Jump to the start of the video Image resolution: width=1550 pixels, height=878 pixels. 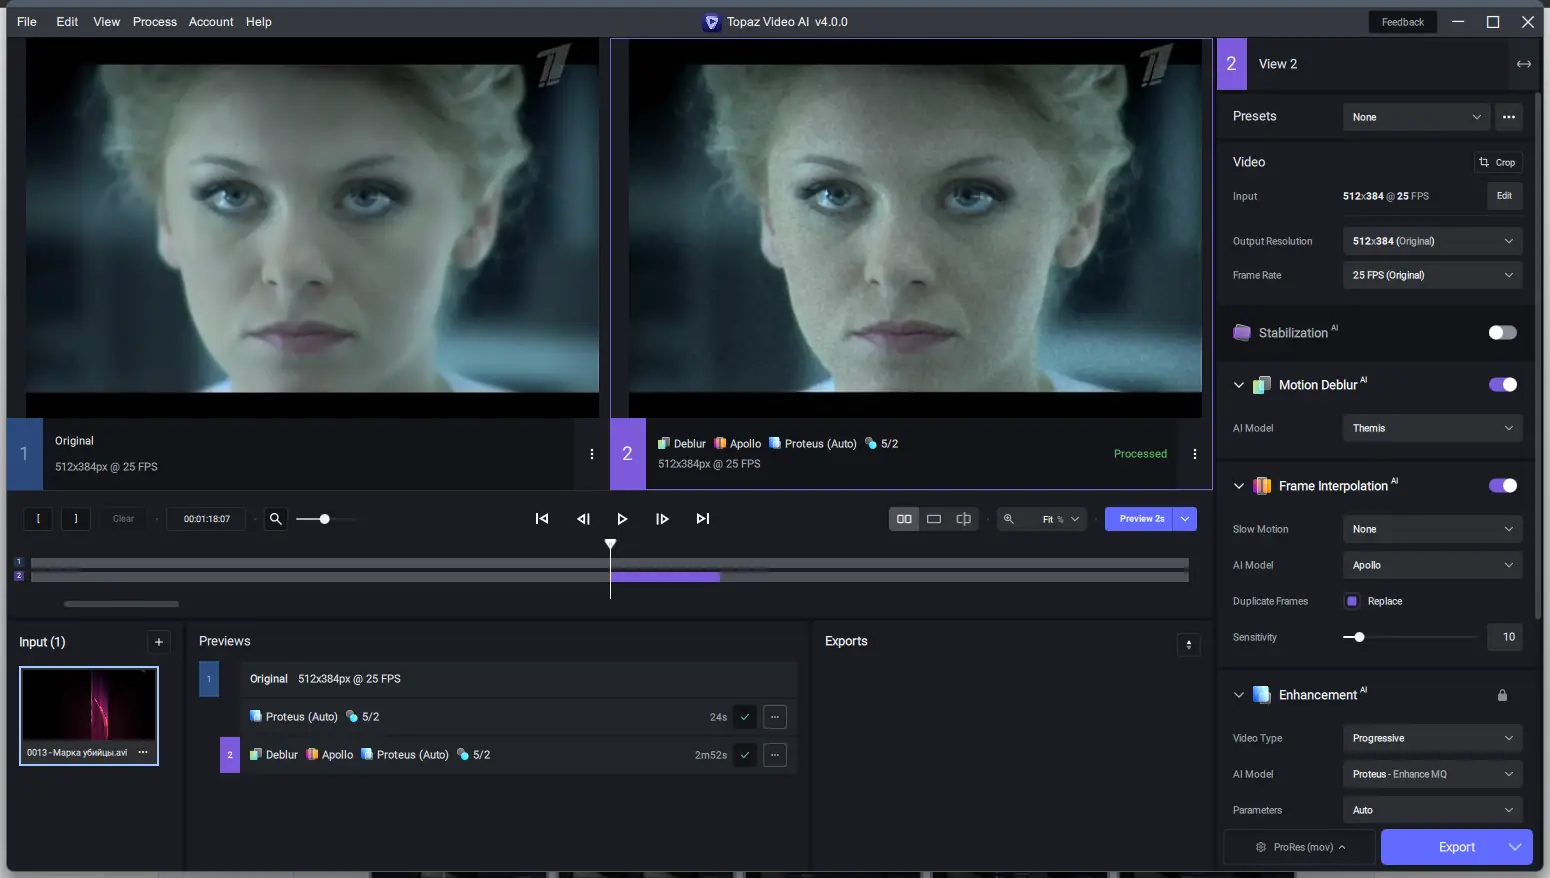(542, 519)
